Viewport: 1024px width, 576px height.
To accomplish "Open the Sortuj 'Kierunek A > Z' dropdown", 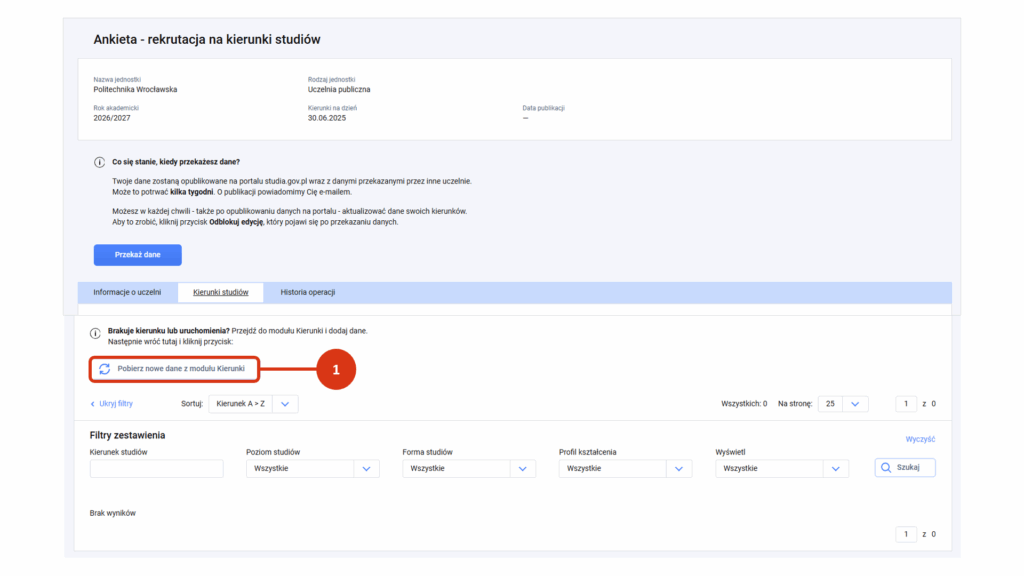I will 253,404.
